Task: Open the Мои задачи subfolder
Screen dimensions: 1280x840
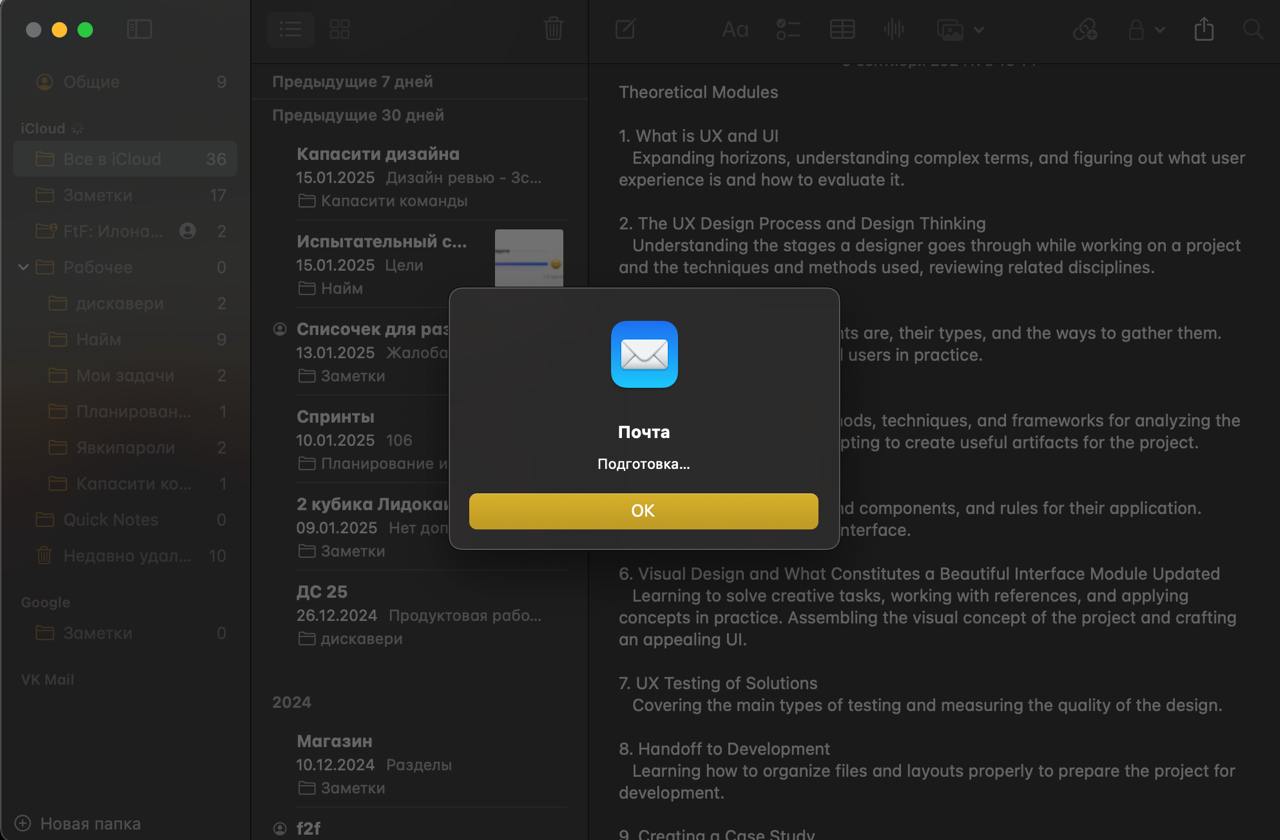Action: pyautogui.click(x=126, y=375)
